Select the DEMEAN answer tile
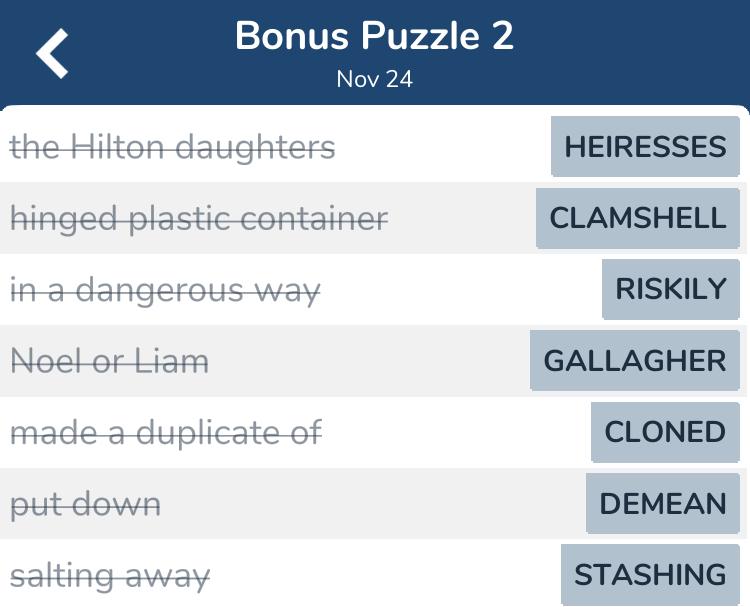 [x=662, y=503]
